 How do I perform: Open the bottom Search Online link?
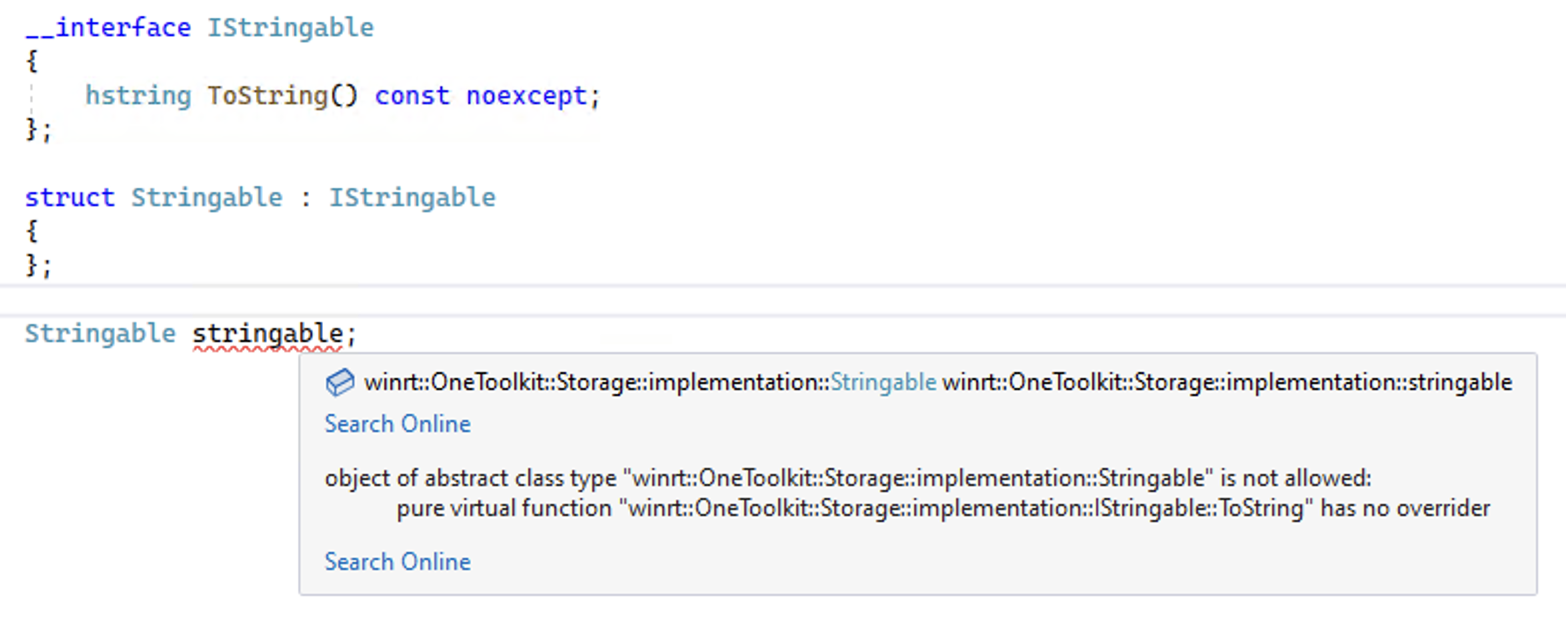point(397,561)
